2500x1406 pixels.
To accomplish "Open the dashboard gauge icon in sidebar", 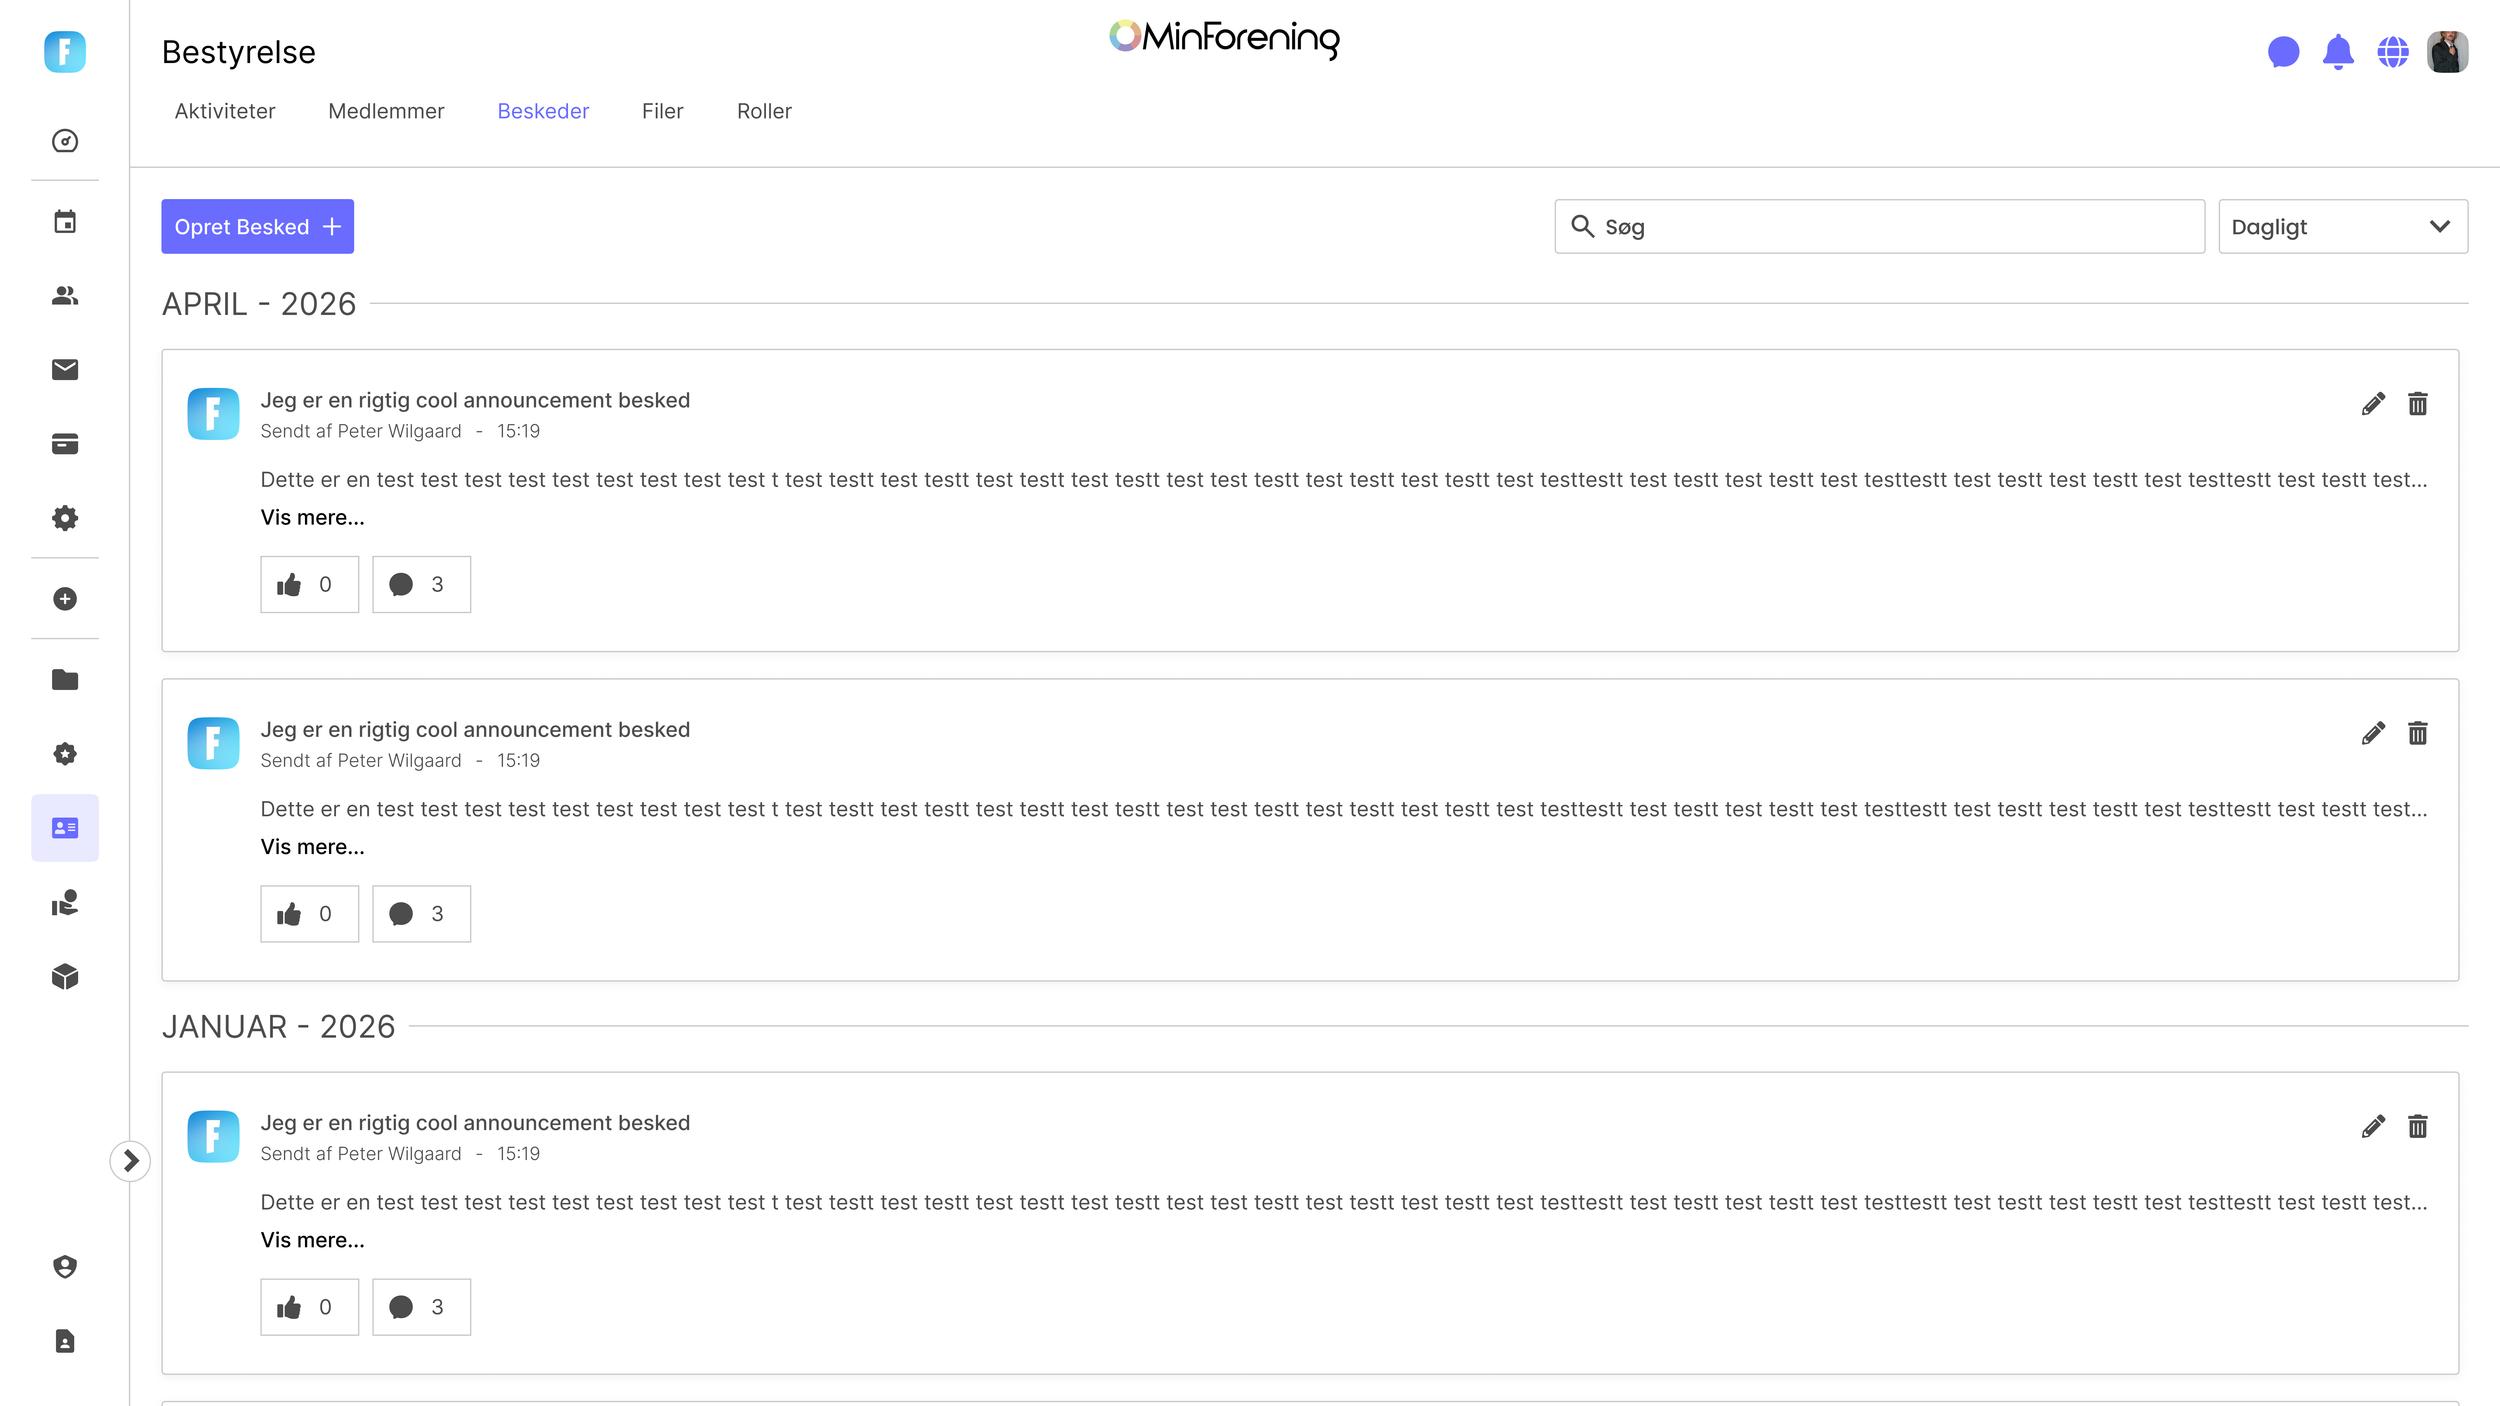I will 65,141.
